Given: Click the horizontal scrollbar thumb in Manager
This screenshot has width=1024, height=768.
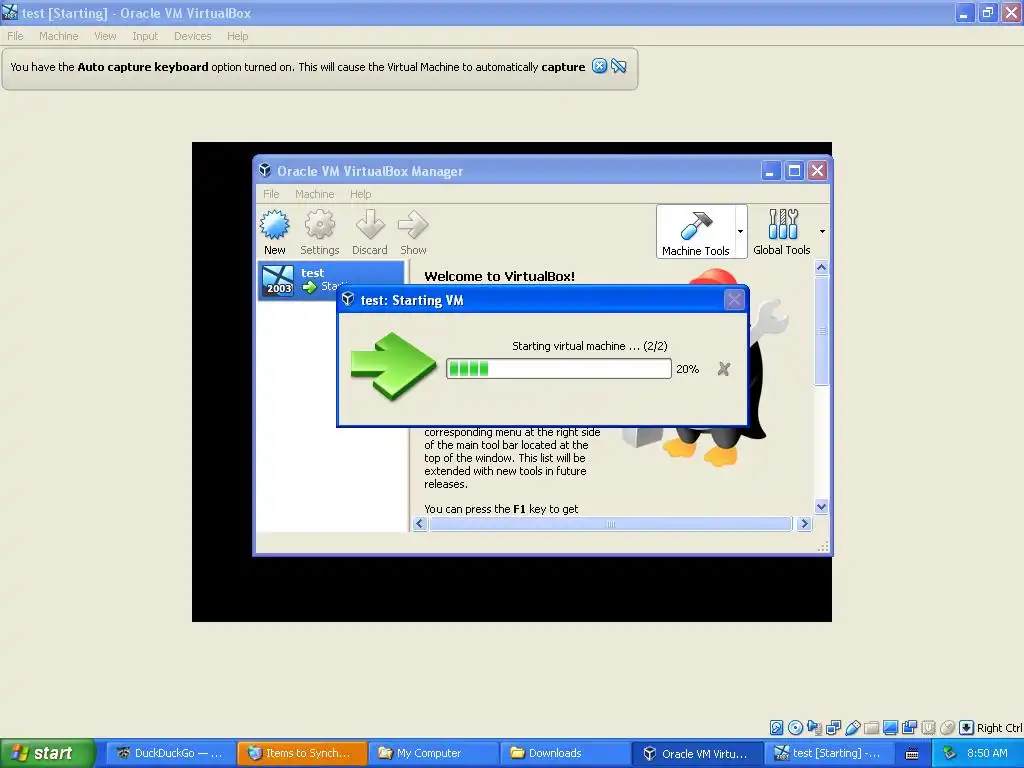Looking at the screenshot, I should click(x=611, y=524).
